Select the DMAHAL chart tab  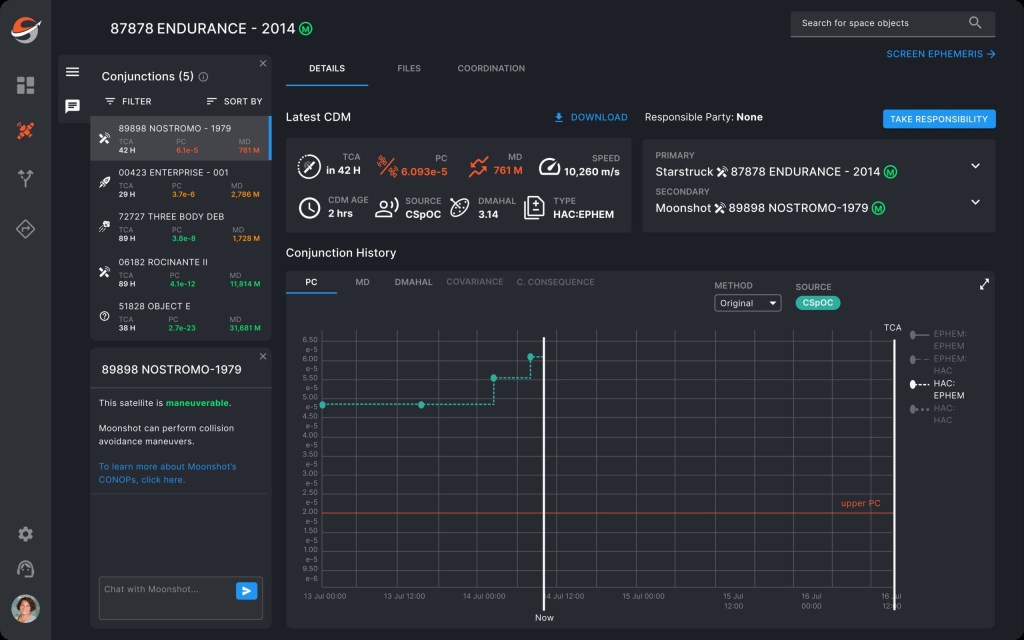(x=413, y=282)
